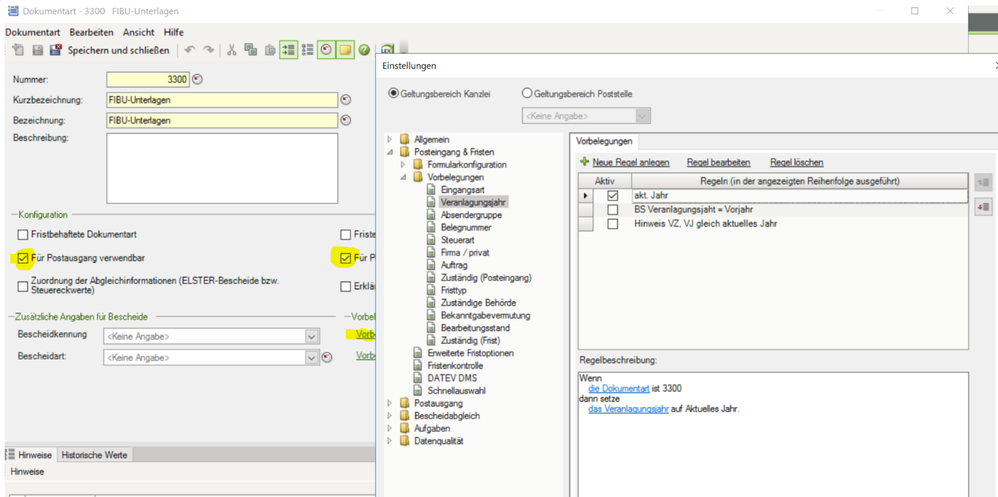Click the Paste clipboard icon

[270, 50]
